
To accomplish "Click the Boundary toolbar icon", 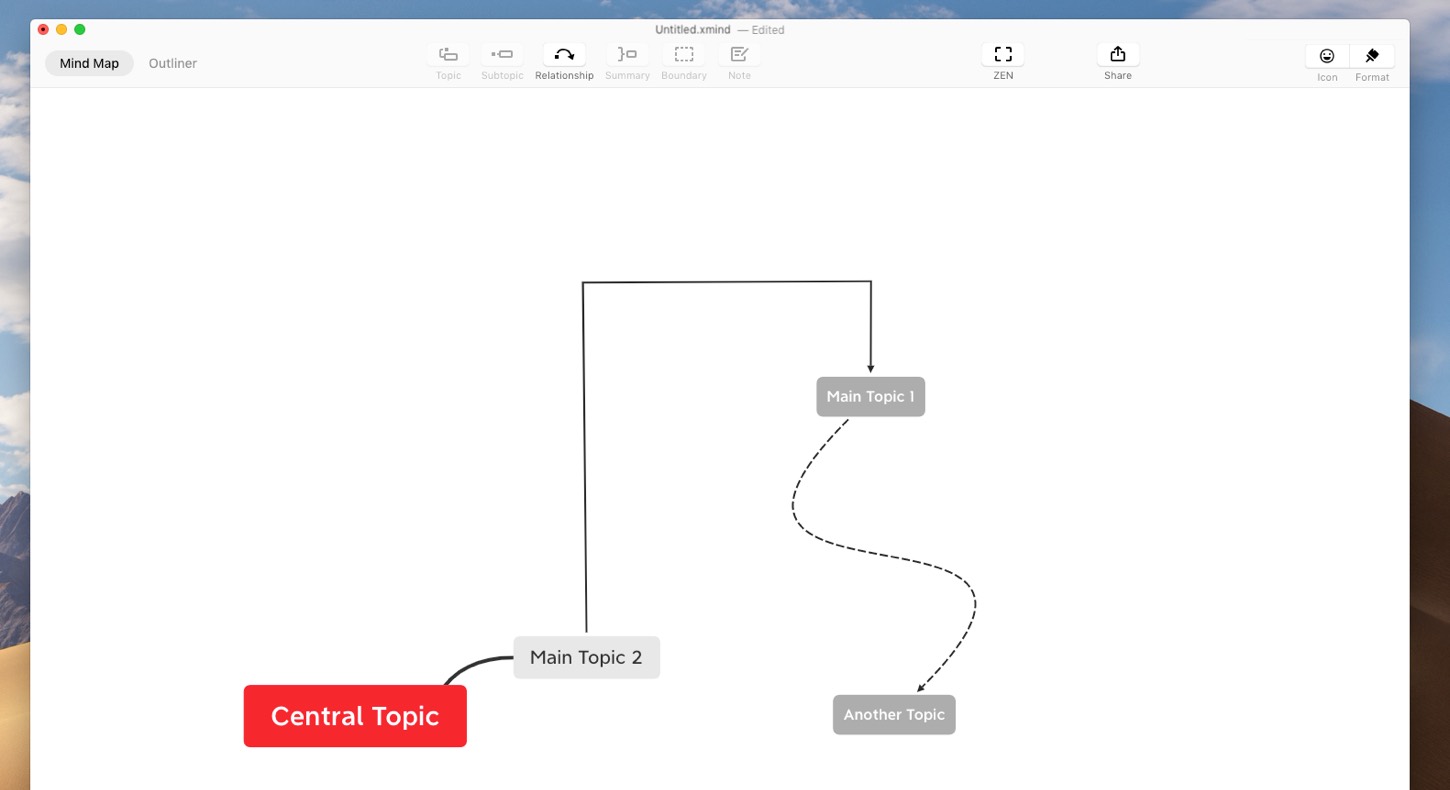I will coord(684,54).
